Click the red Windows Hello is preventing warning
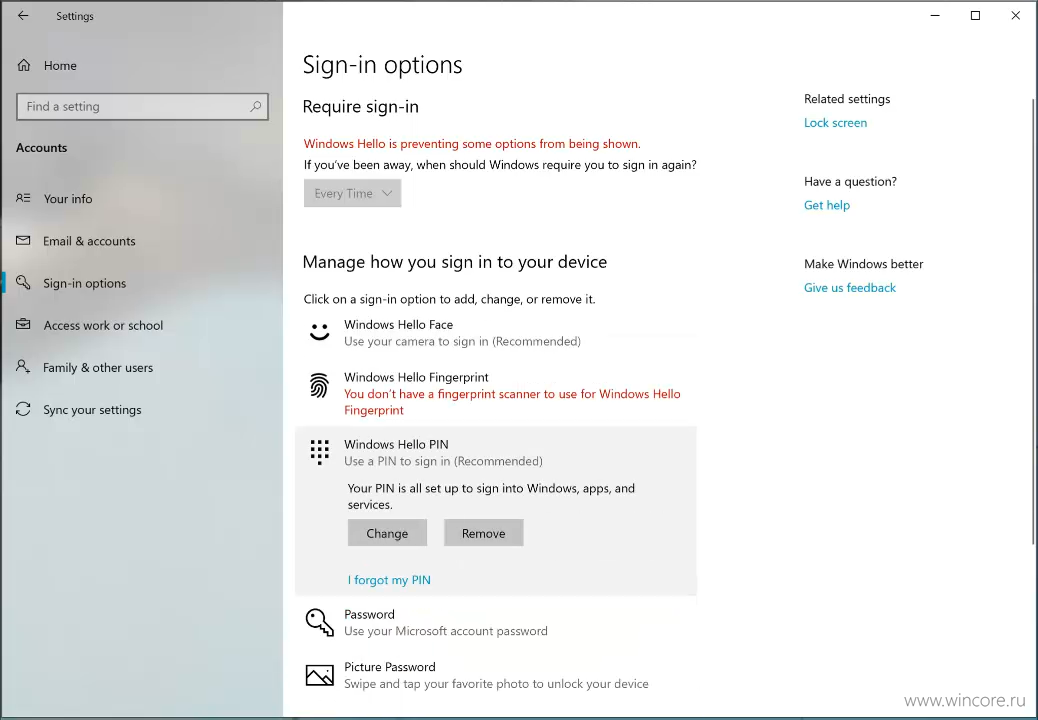The width and height of the screenshot is (1038, 720). pyautogui.click(x=472, y=144)
